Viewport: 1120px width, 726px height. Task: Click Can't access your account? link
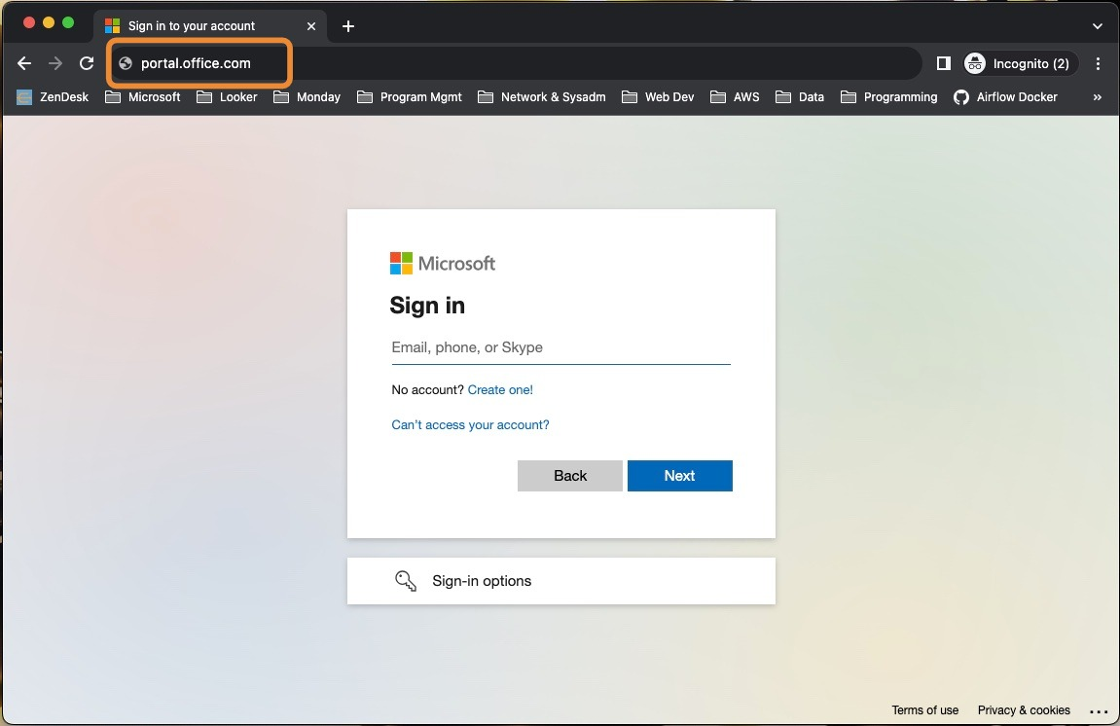(x=470, y=425)
